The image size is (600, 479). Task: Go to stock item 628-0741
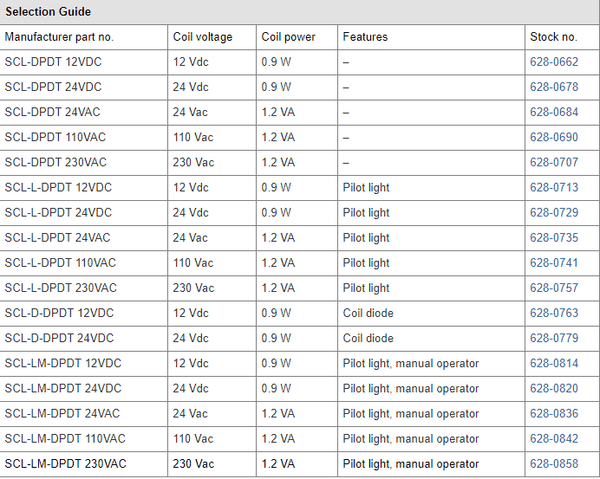click(553, 263)
